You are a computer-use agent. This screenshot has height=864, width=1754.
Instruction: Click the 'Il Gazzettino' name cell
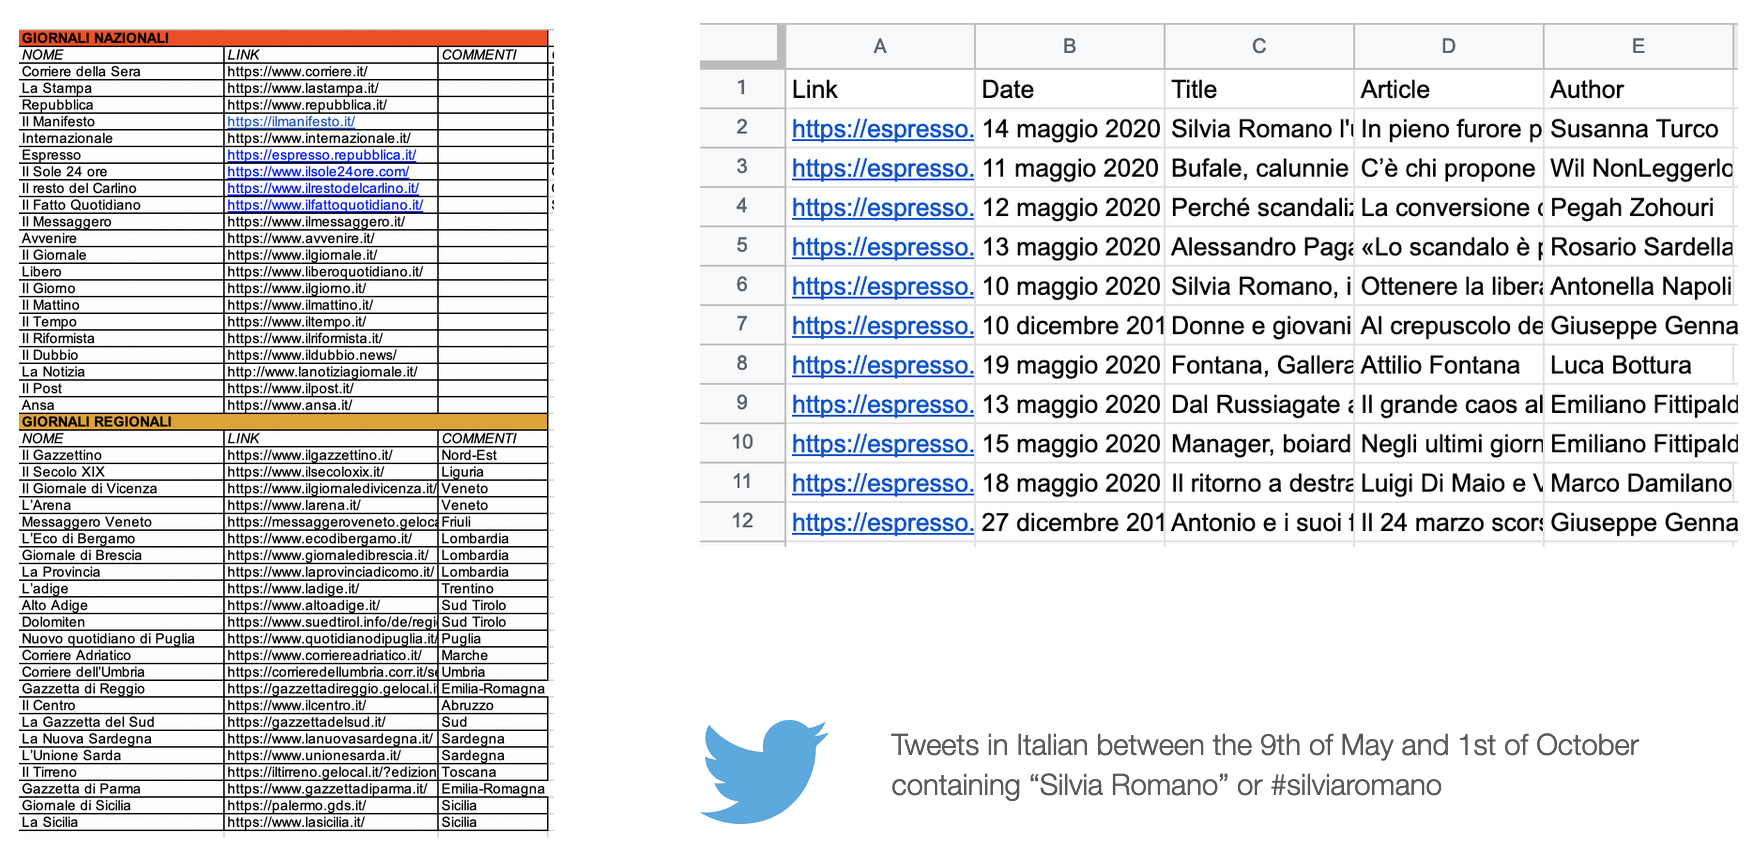pos(122,455)
